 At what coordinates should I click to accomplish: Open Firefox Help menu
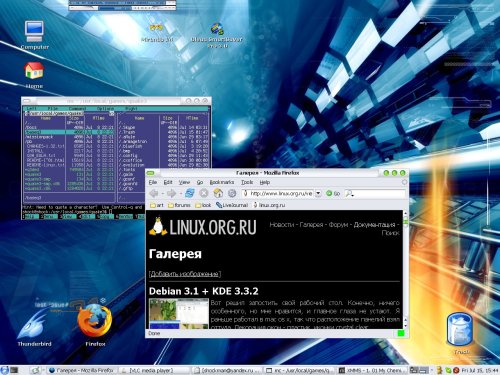click(x=265, y=182)
